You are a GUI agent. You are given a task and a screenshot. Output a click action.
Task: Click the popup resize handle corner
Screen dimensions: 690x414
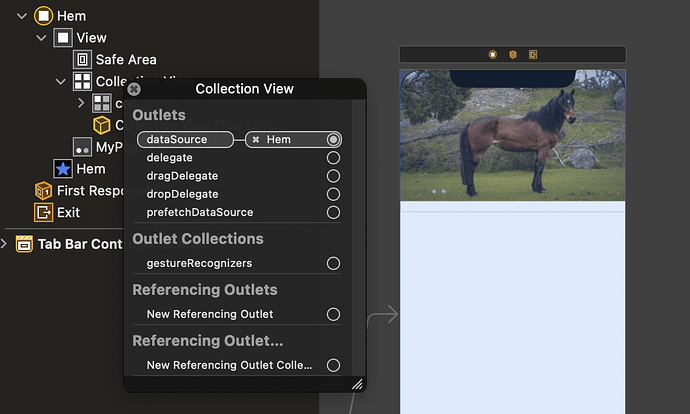[357, 384]
